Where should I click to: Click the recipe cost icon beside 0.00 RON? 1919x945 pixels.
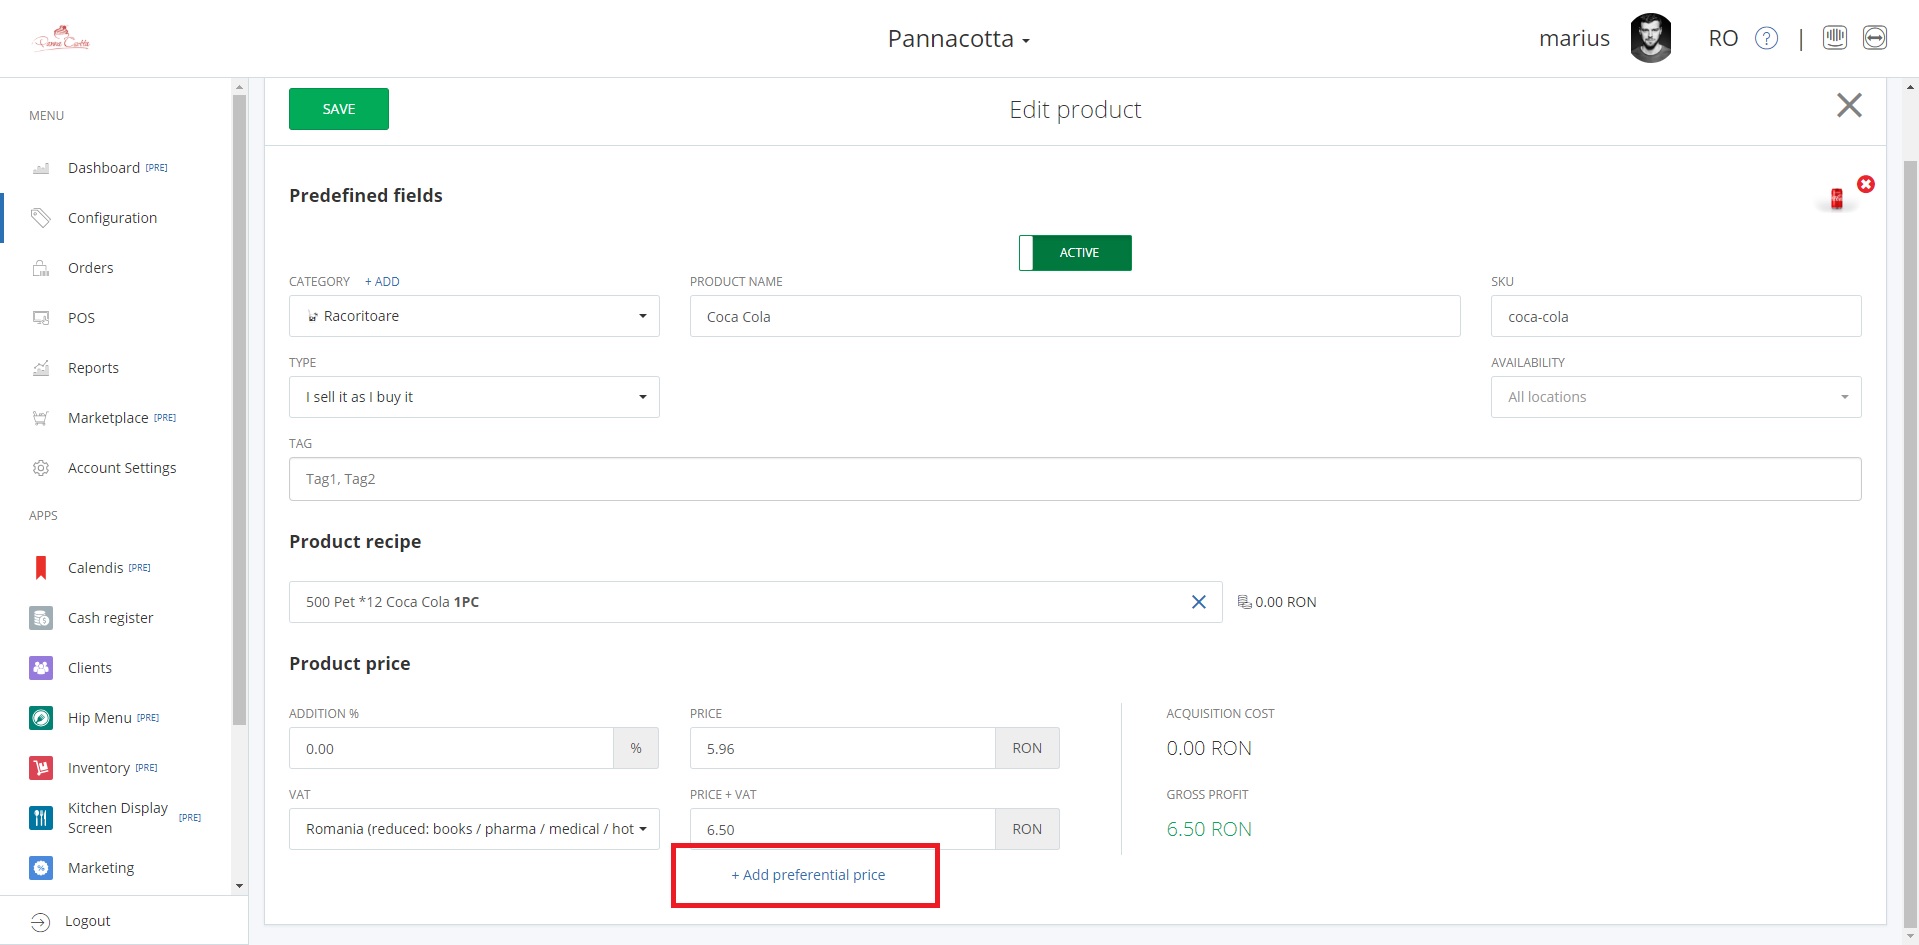pyautogui.click(x=1244, y=602)
